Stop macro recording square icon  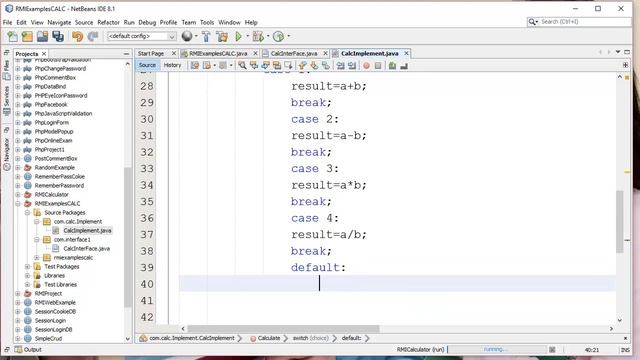(x=378, y=65)
